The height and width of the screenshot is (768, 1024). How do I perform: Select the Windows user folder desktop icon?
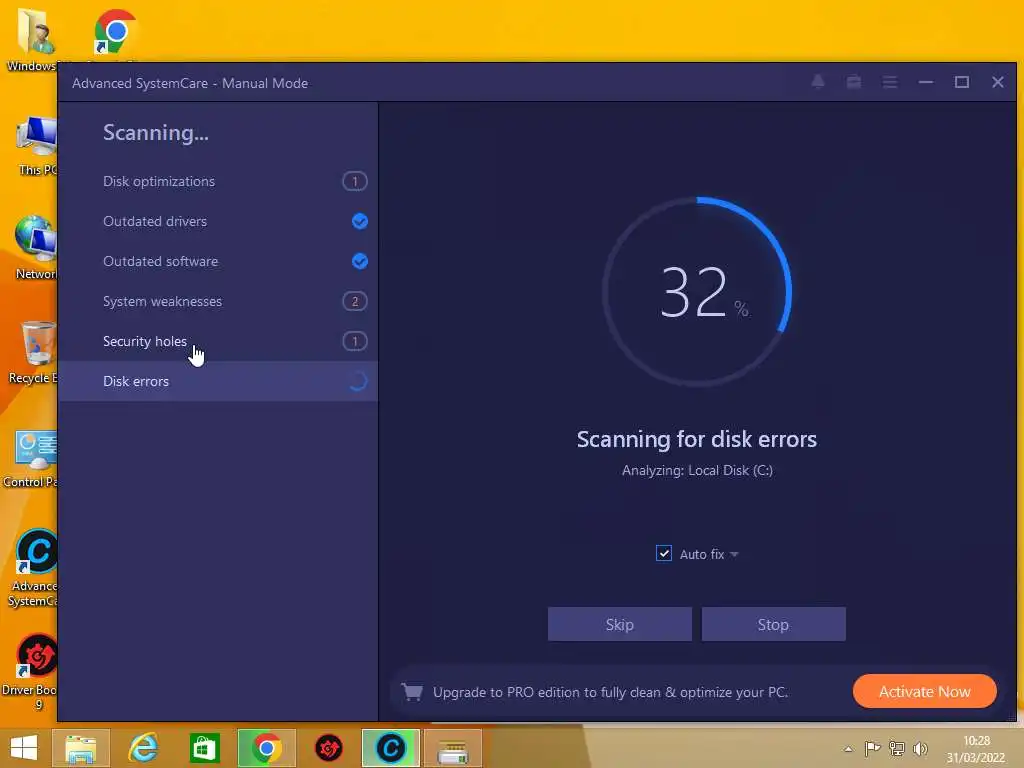point(32,40)
